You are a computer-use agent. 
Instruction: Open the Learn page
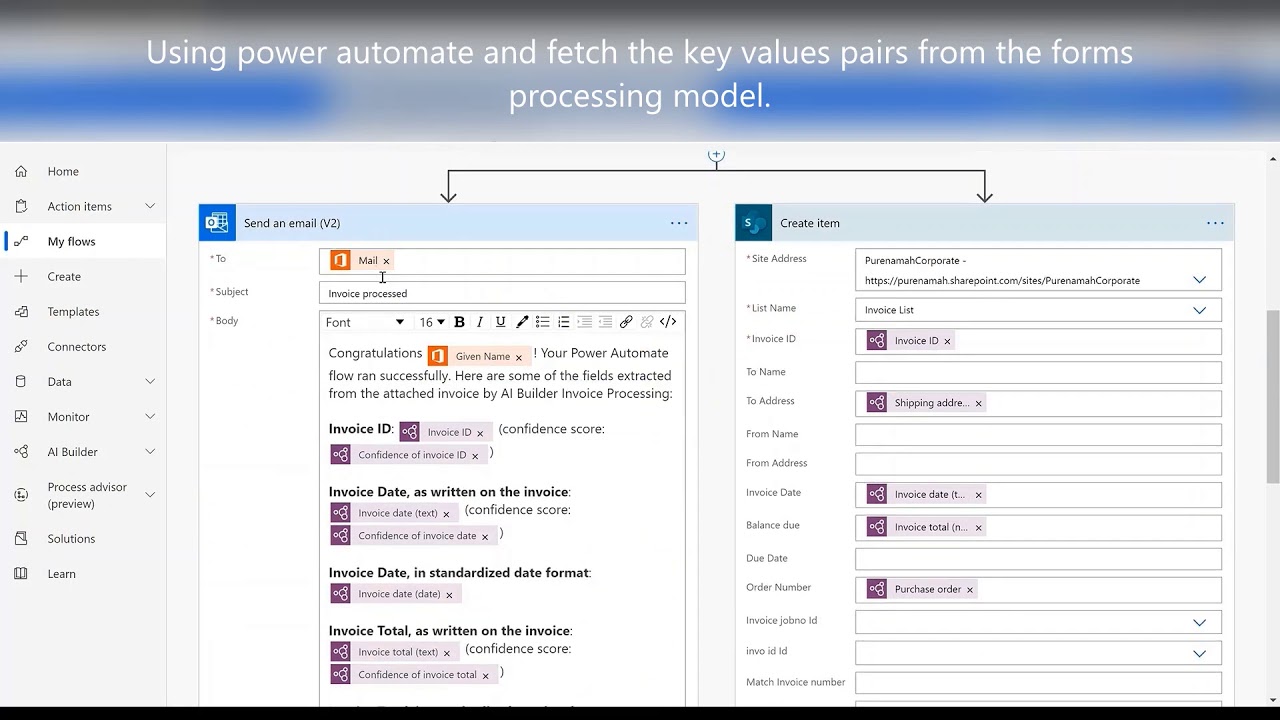pyautogui.click(x=61, y=573)
